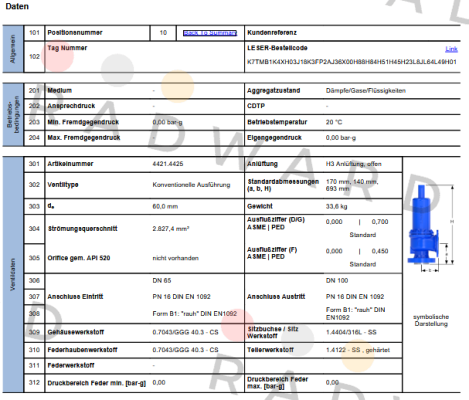
Task: Click the 'Federwerkstoff' label
Action: 71,366
